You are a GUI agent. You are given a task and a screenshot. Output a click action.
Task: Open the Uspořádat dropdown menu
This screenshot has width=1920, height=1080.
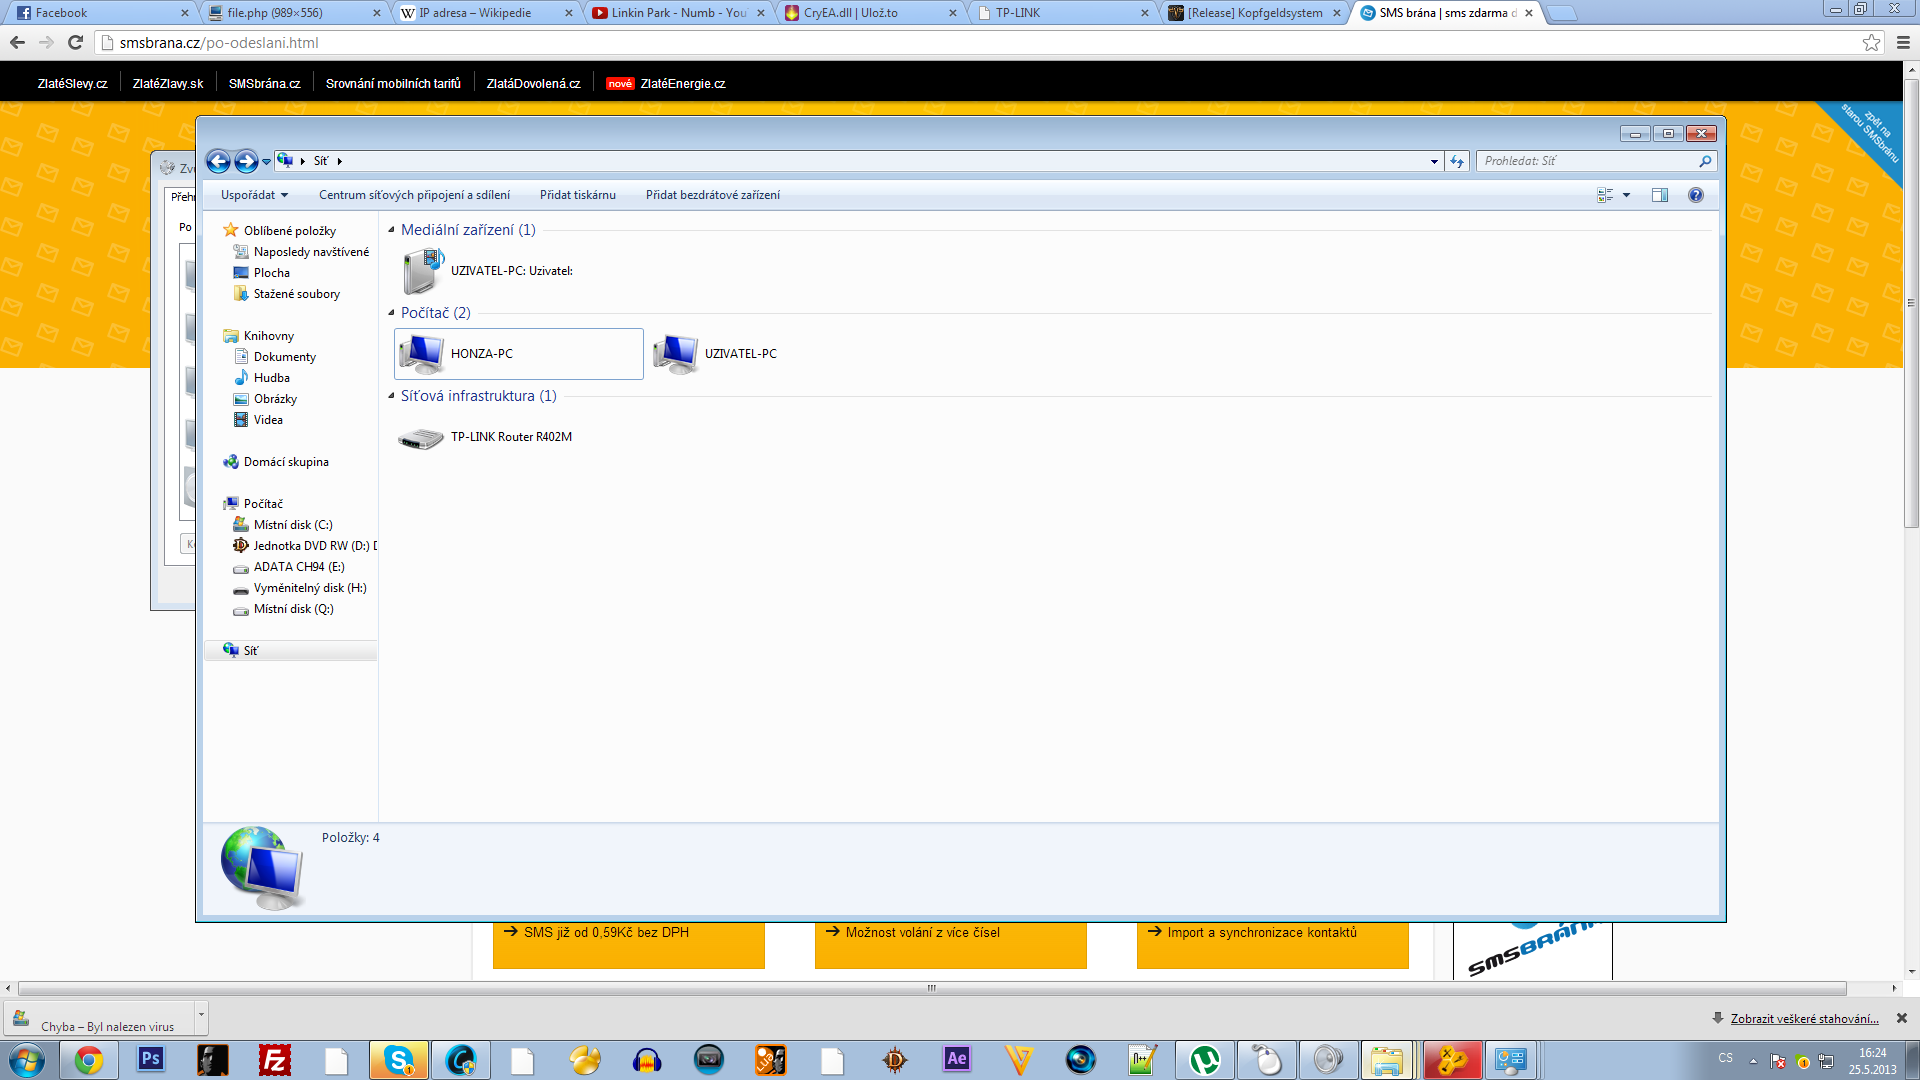coord(254,195)
